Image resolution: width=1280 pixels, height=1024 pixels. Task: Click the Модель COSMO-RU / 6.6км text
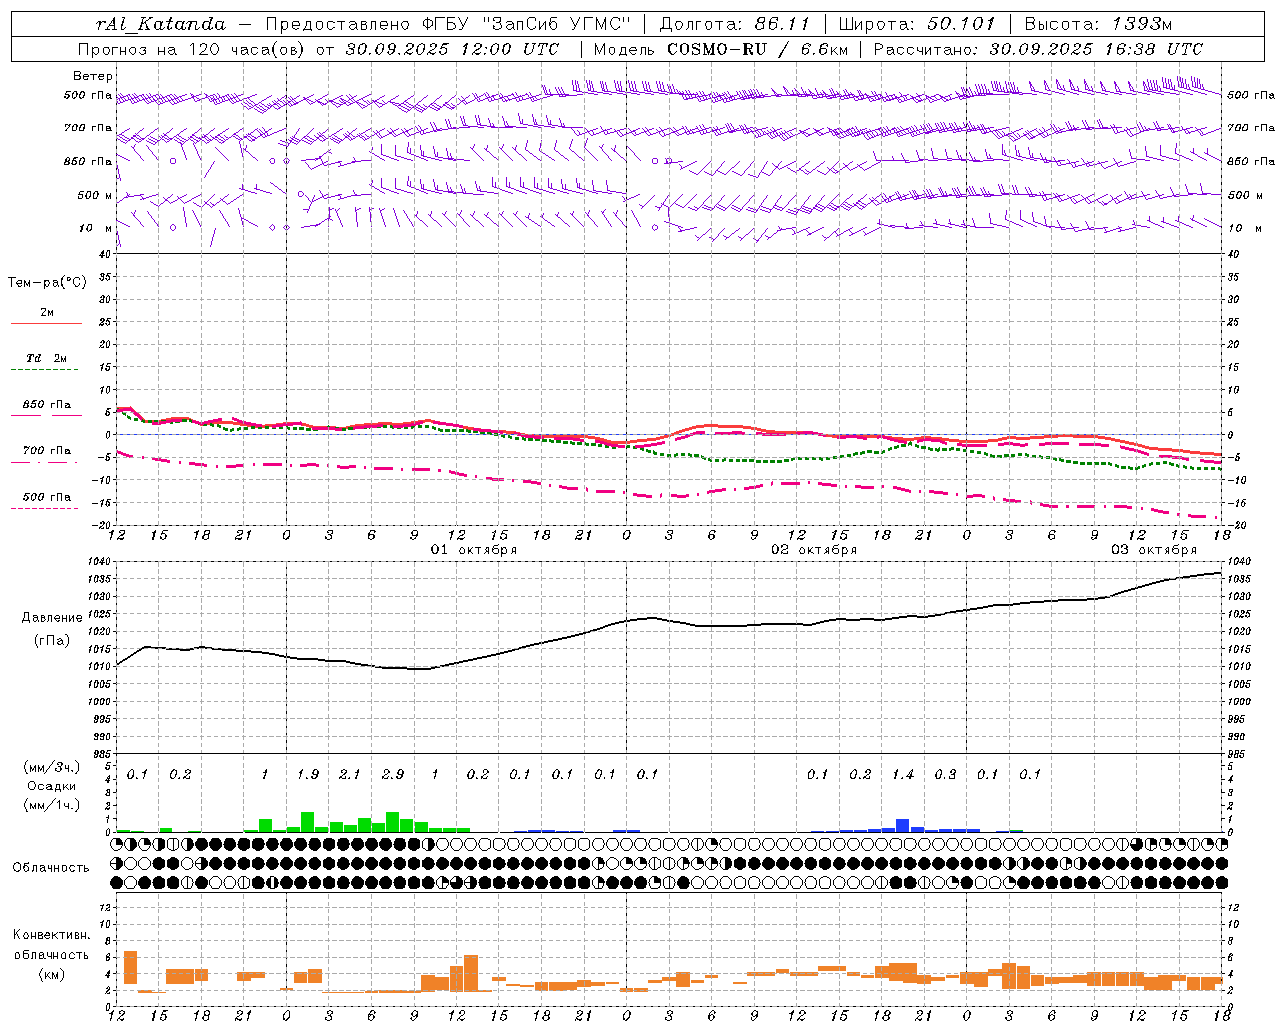pyautogui.click(x=721, y=49)
